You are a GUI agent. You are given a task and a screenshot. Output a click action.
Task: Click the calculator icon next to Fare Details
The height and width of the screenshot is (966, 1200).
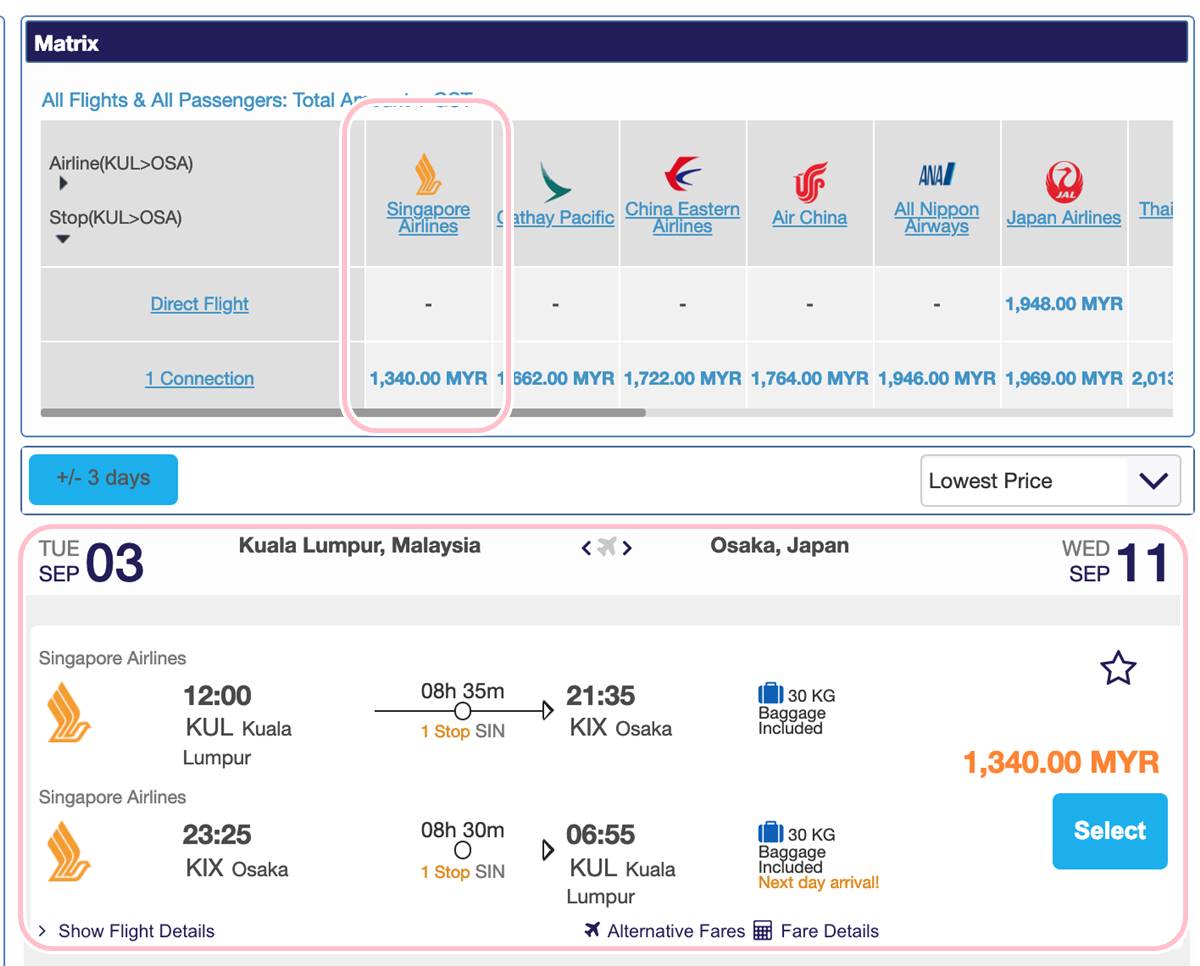[763, 931]
